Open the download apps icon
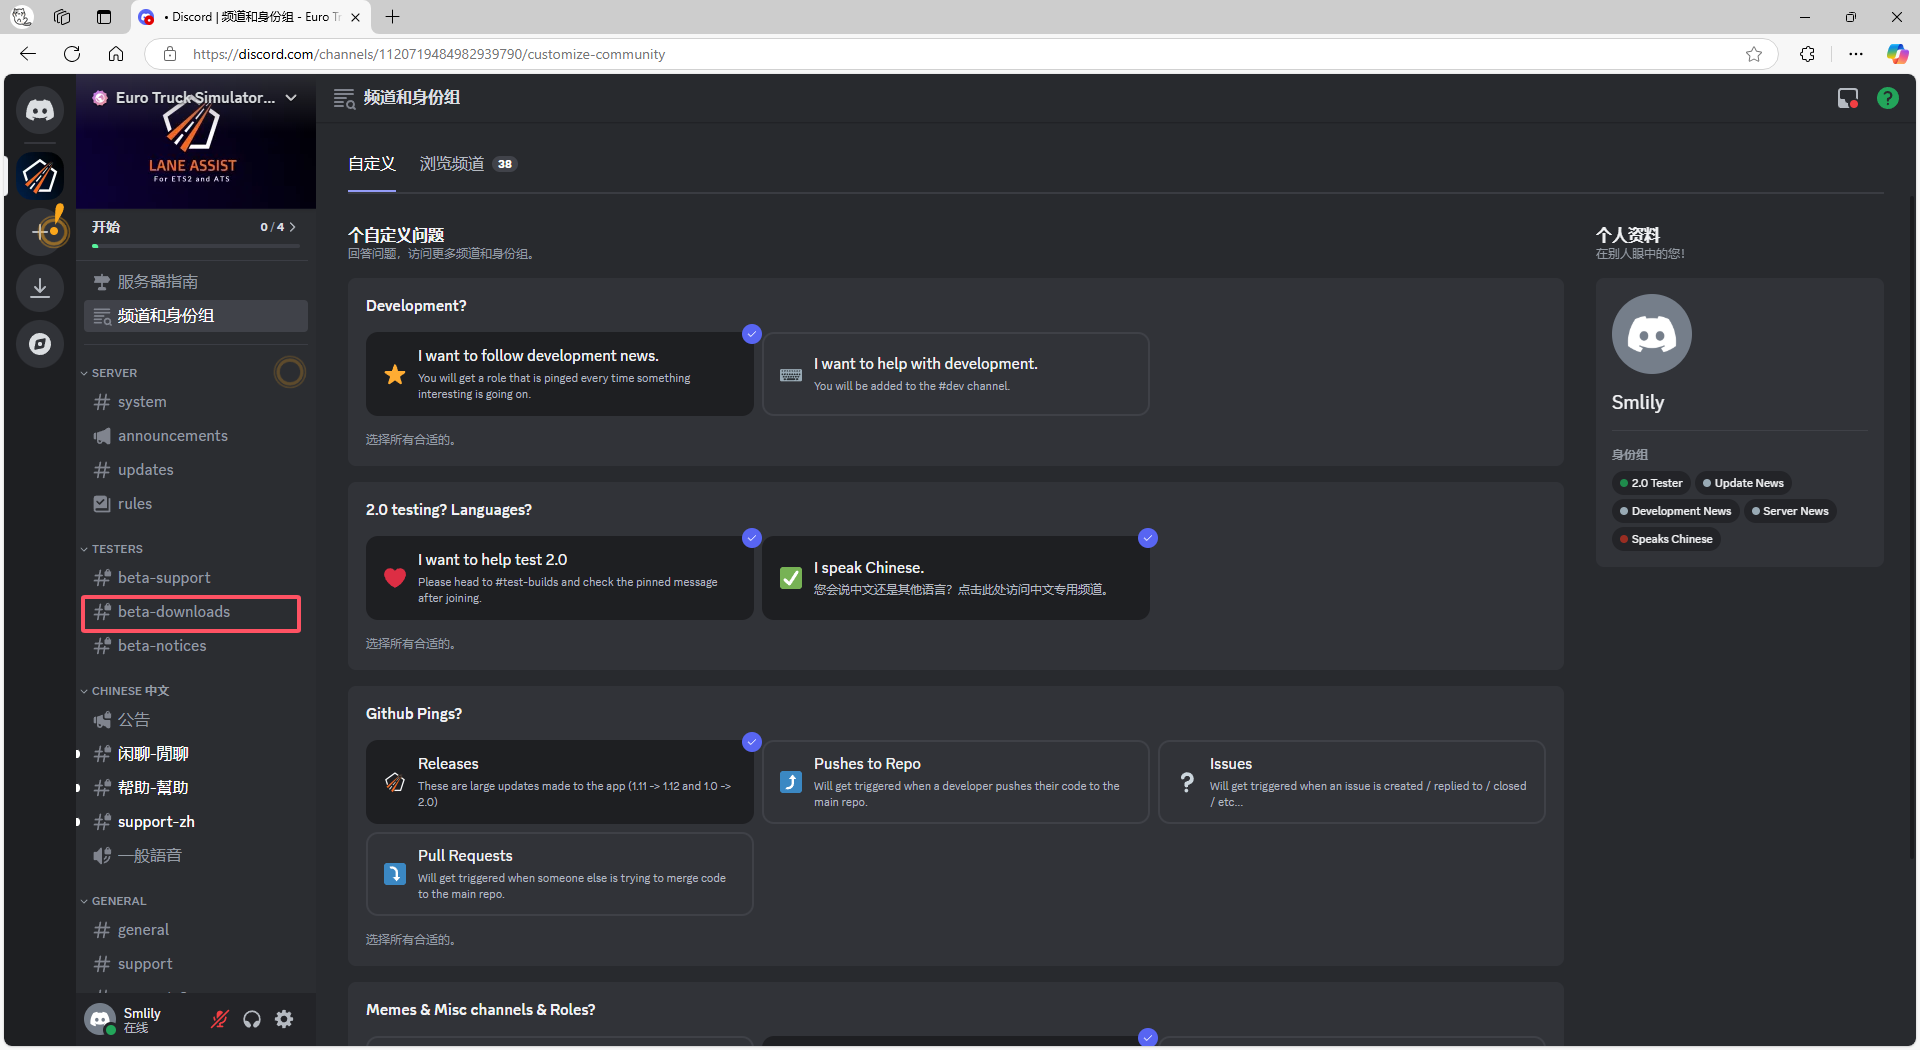 click(x=40, y=288)
